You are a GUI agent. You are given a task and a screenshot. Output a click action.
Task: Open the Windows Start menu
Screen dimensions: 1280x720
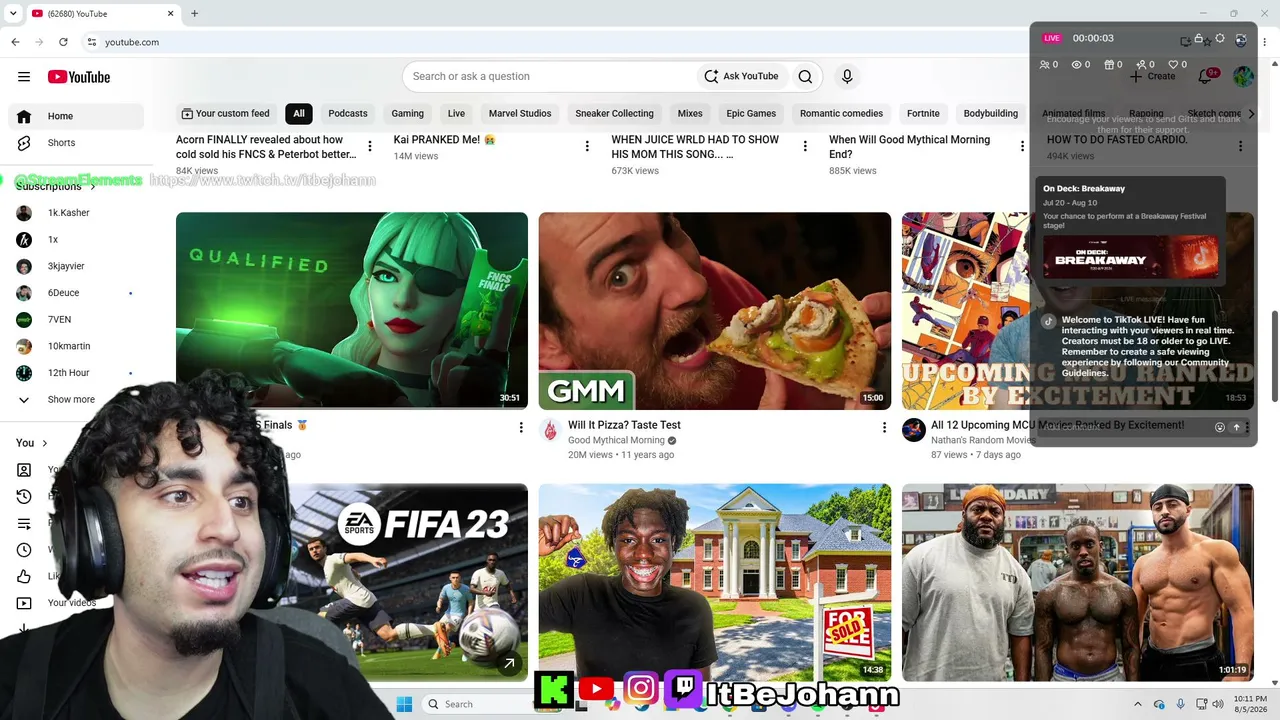click(x=404, y=704)
